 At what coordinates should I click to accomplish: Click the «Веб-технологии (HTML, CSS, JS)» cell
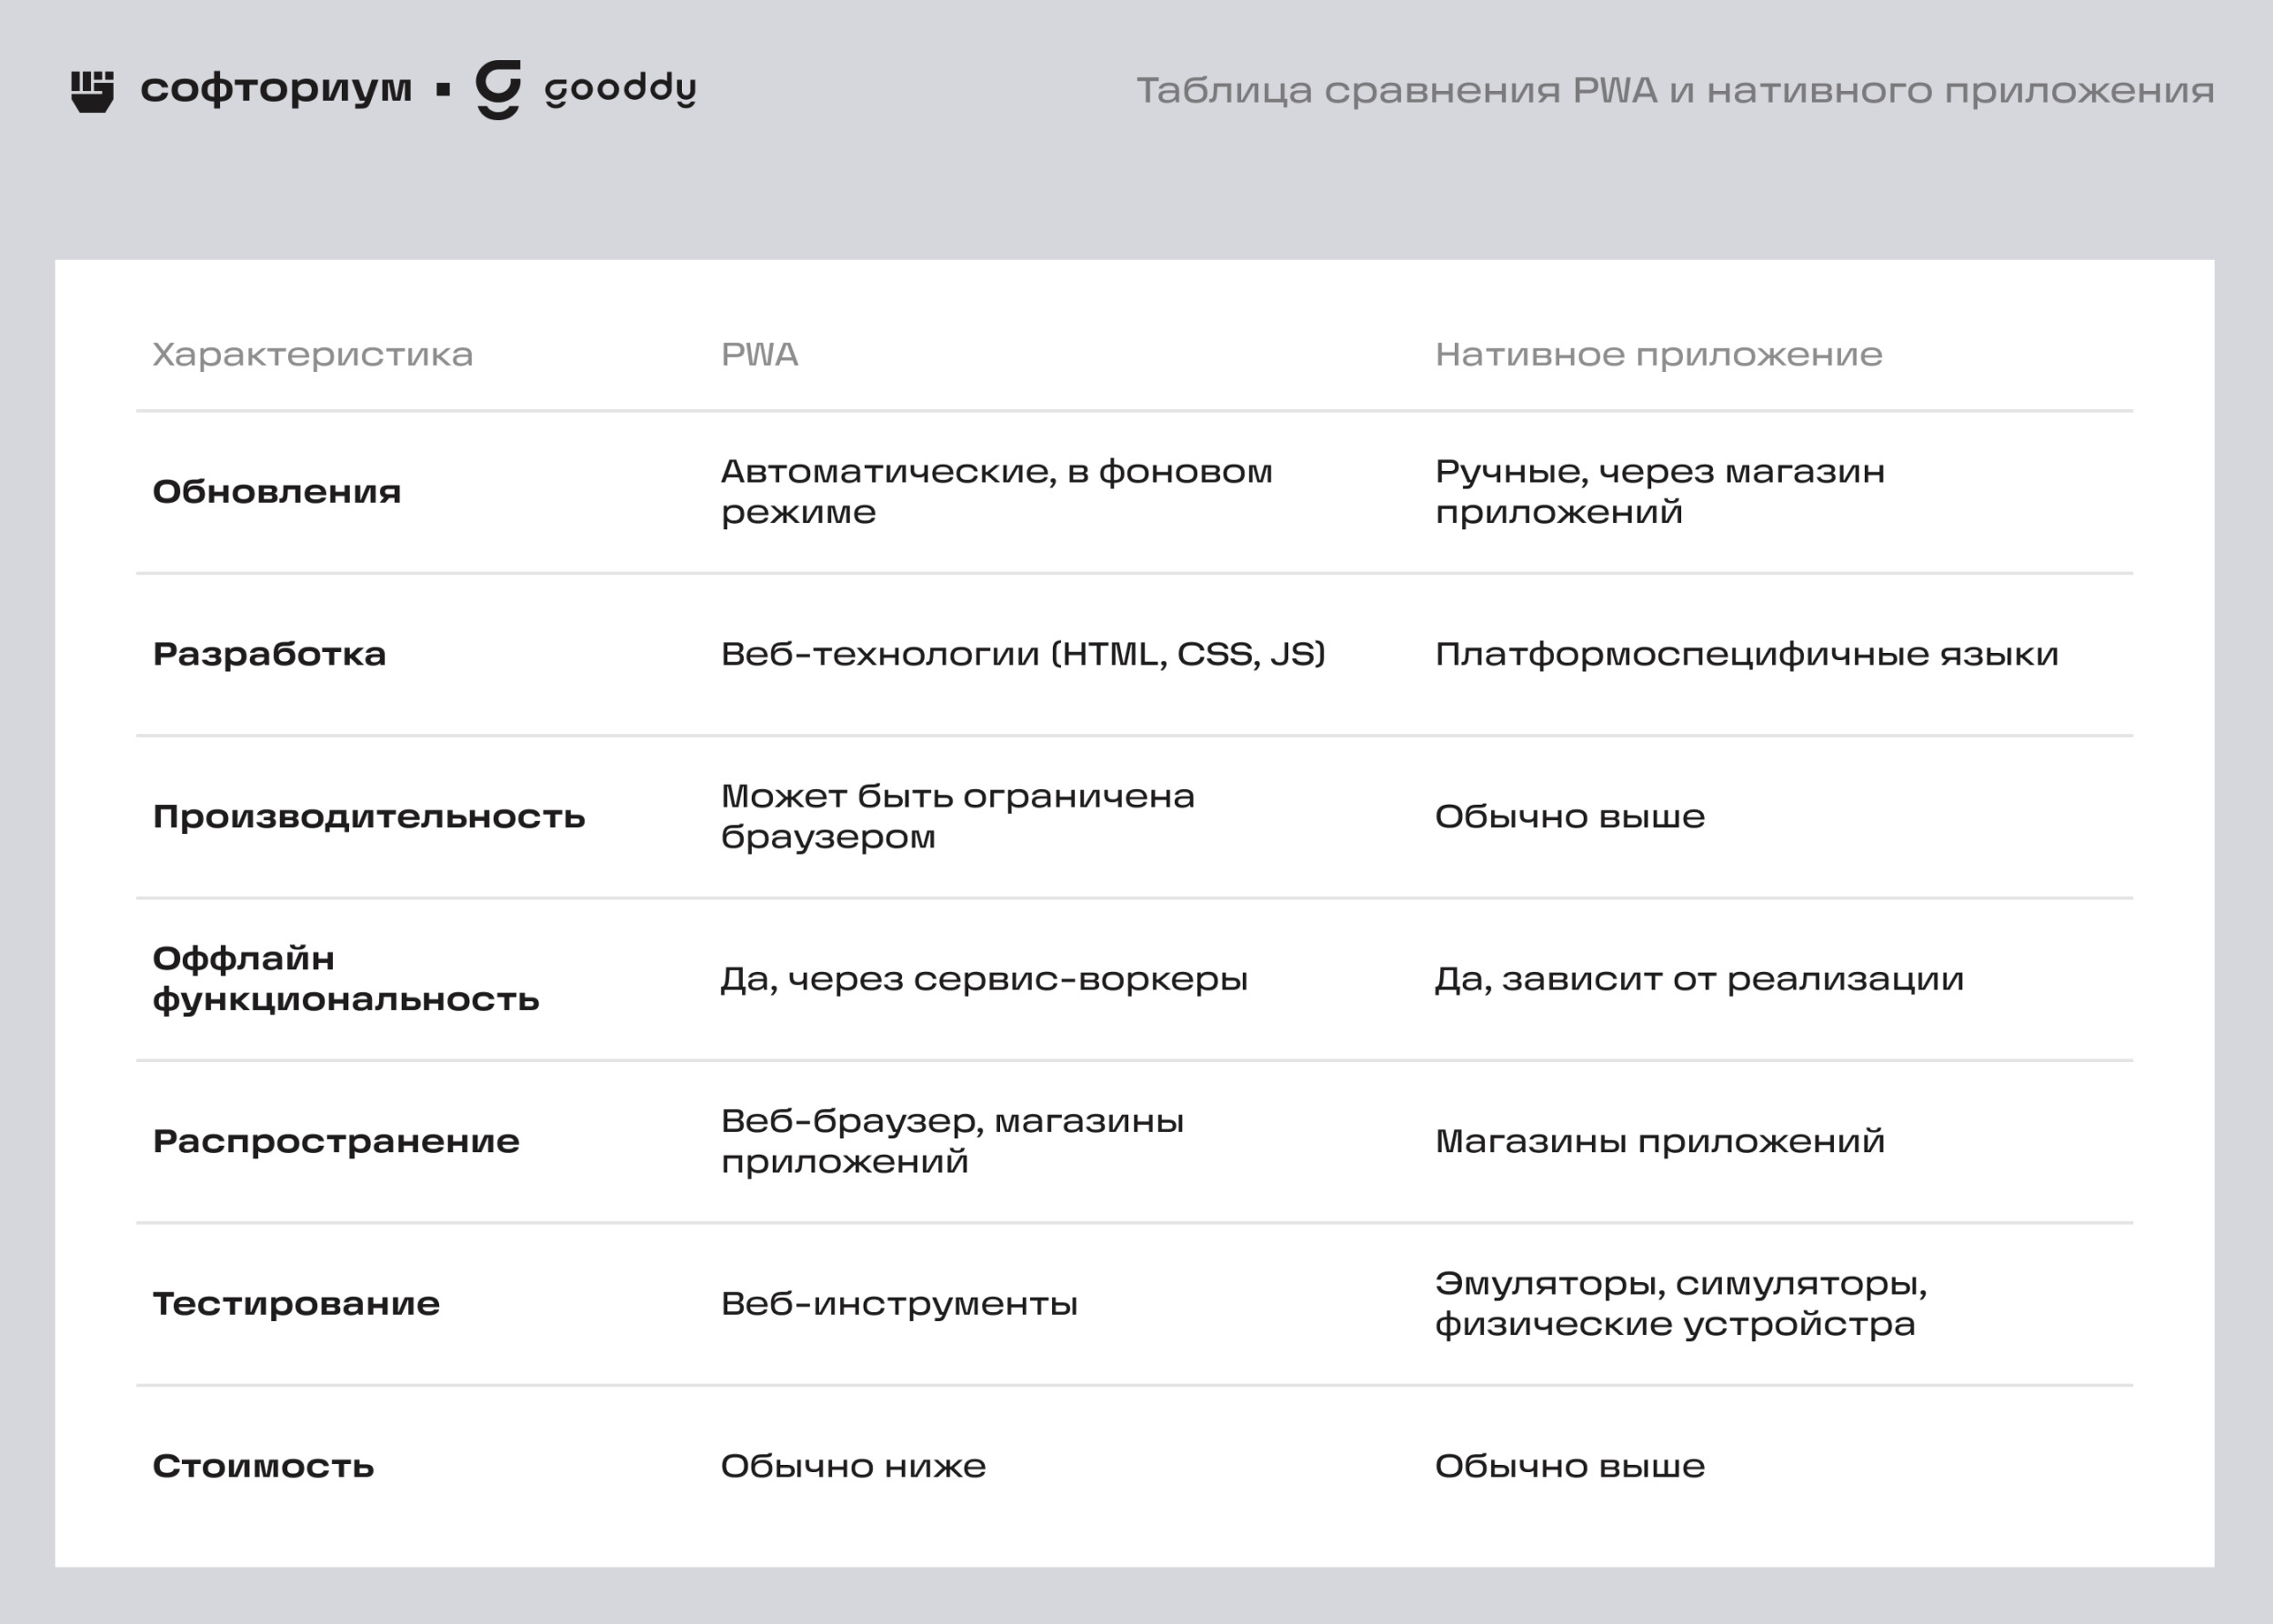coord(1023,654)
